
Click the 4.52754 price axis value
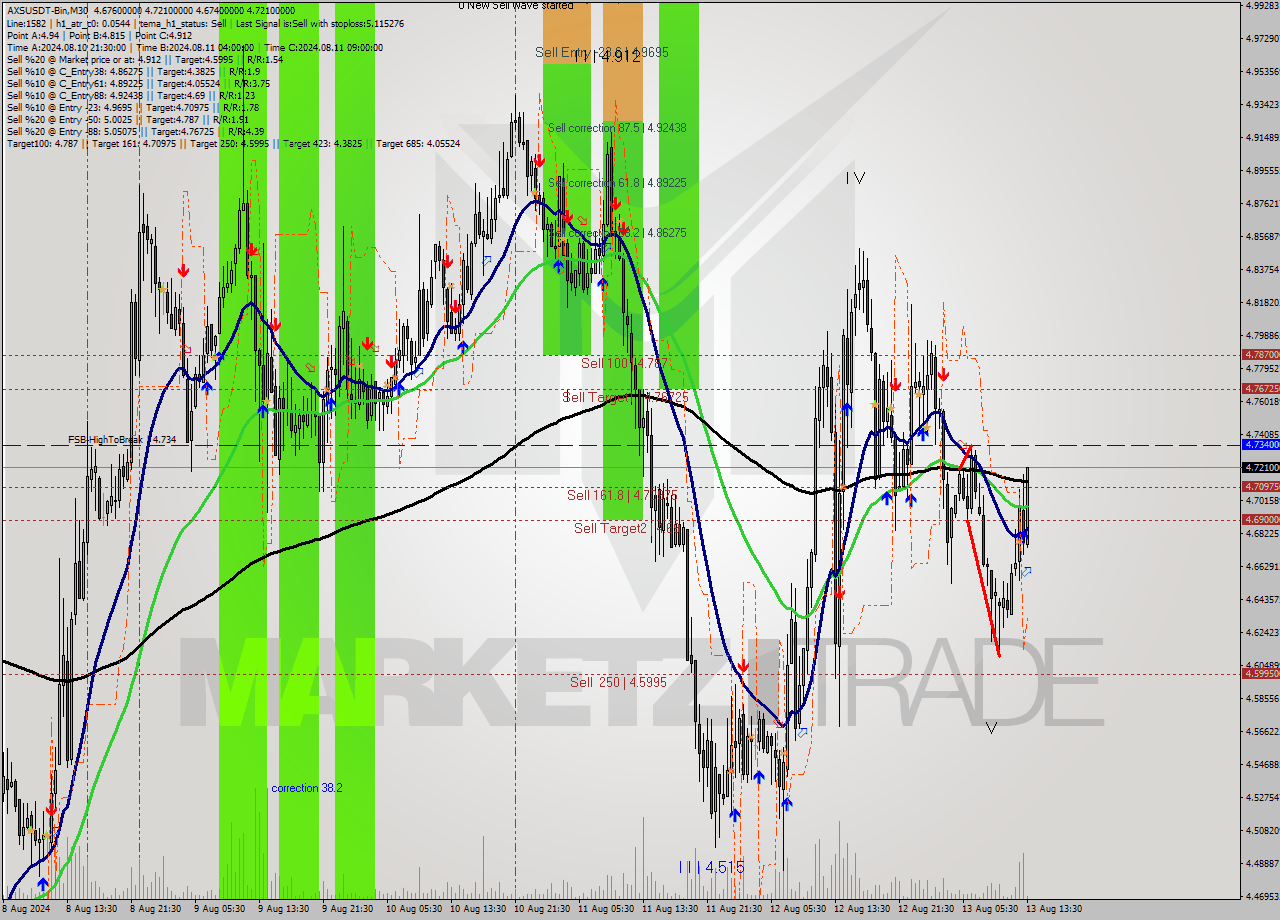(1262, 797)
